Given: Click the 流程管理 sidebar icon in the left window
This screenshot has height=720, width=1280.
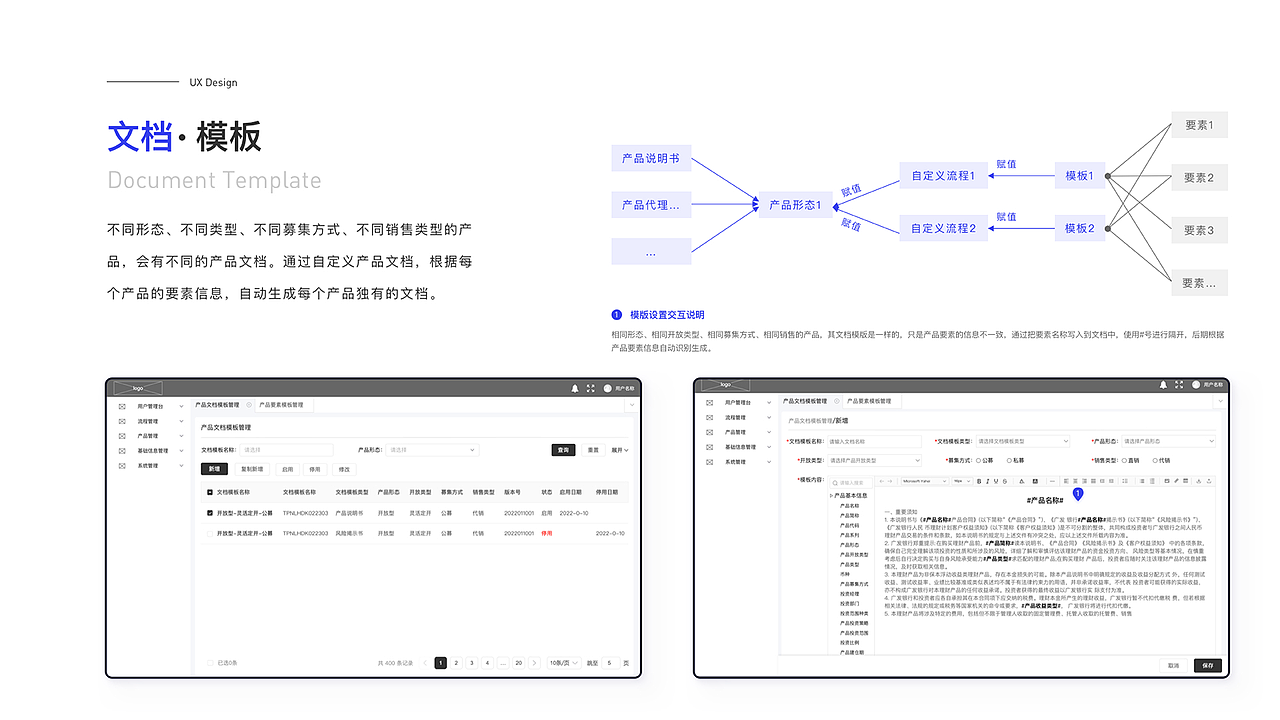Looking at the screenshot, I should pos(122,421).
